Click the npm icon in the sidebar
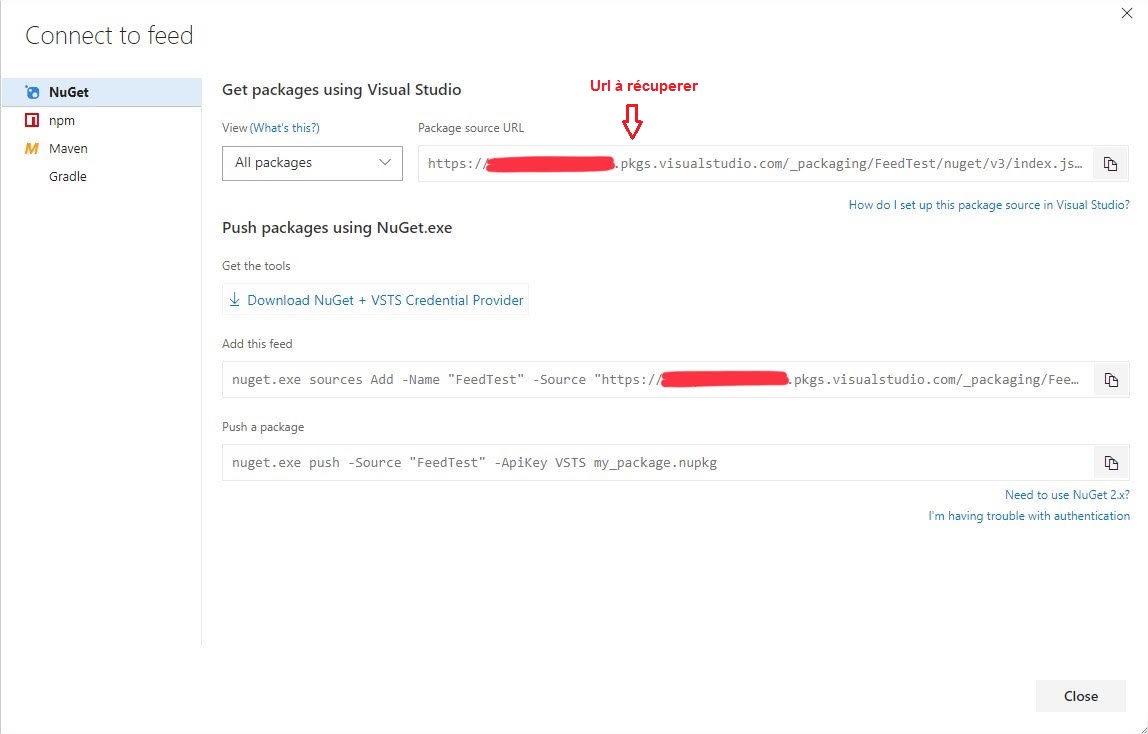This screenshot has width=1148, height=734. pyautogui.click(x=32, y=120)
